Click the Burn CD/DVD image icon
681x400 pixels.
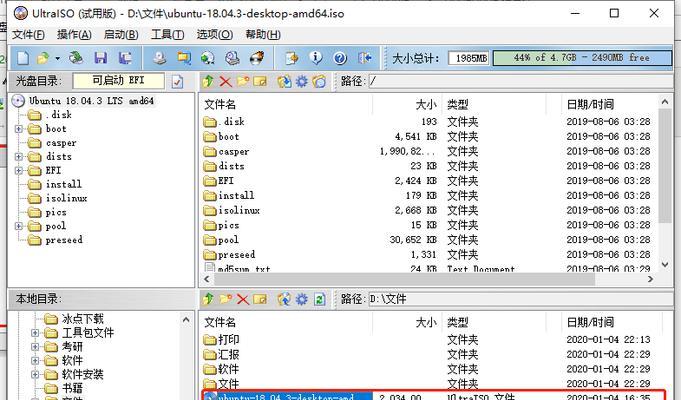[x=257, y=58]
